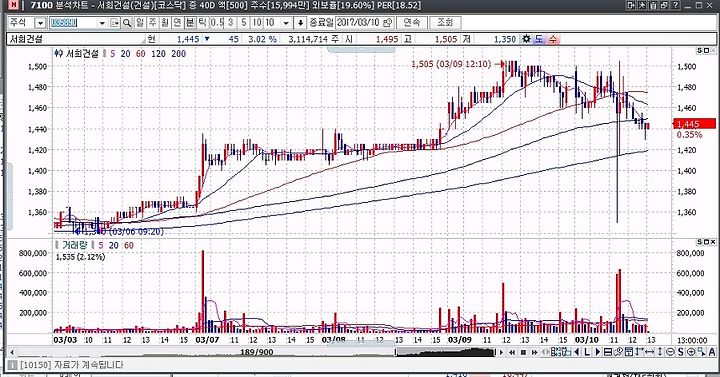Click the 60 moving average legend
Image resolution: width=720 pixels, height=377 pixels.
point(141,54)
